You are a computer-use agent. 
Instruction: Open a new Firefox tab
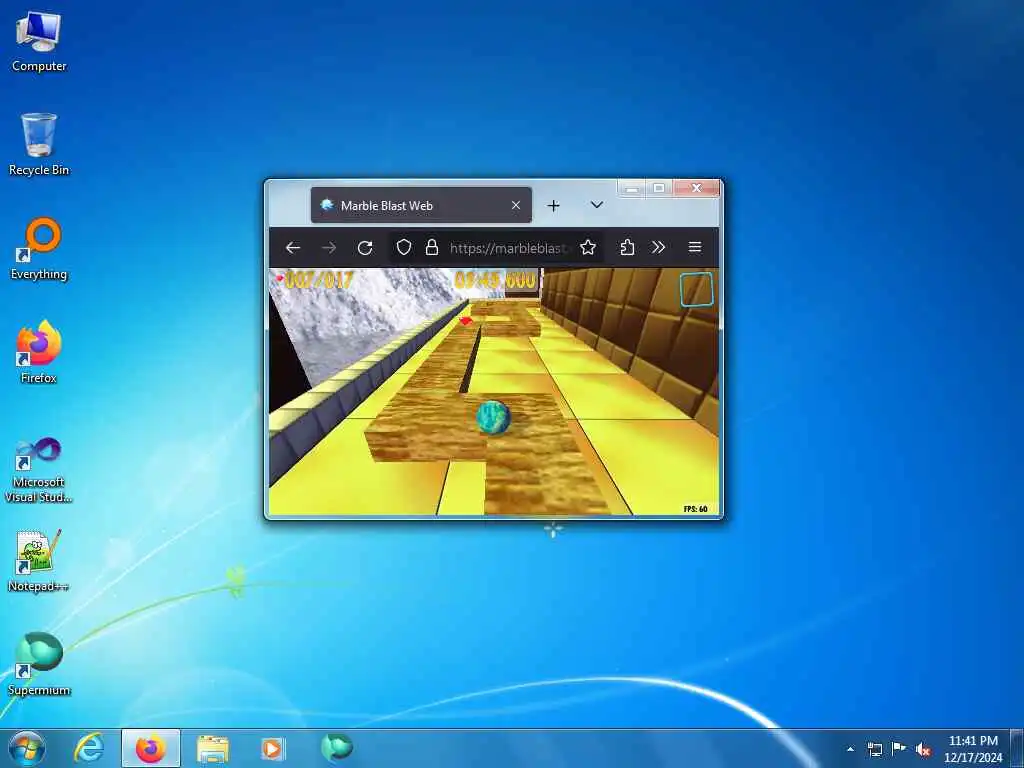(553, 206)
